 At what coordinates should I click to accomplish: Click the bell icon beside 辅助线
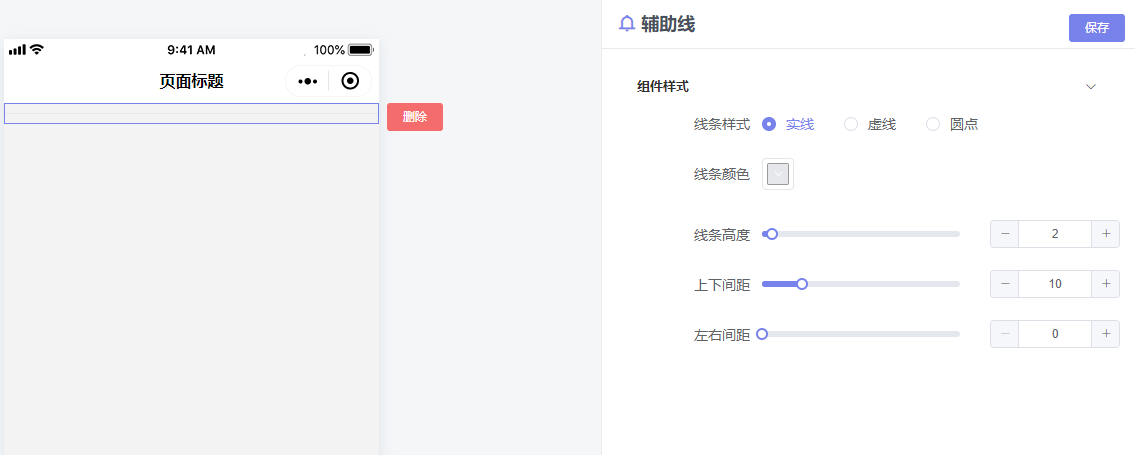tap(627, 24)
